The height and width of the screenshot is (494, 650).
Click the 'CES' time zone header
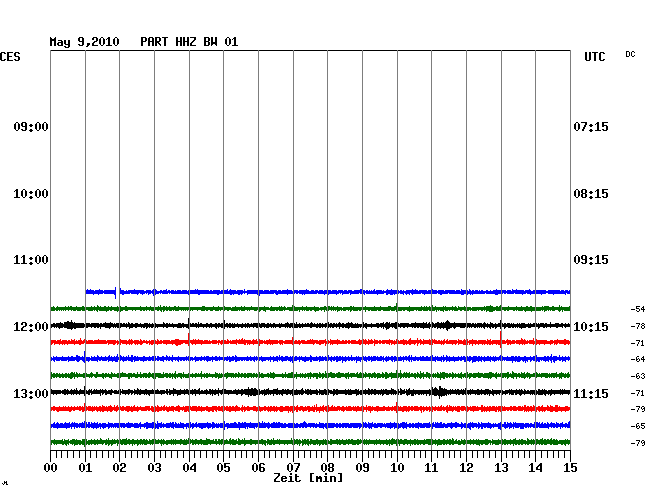[10, 58]
